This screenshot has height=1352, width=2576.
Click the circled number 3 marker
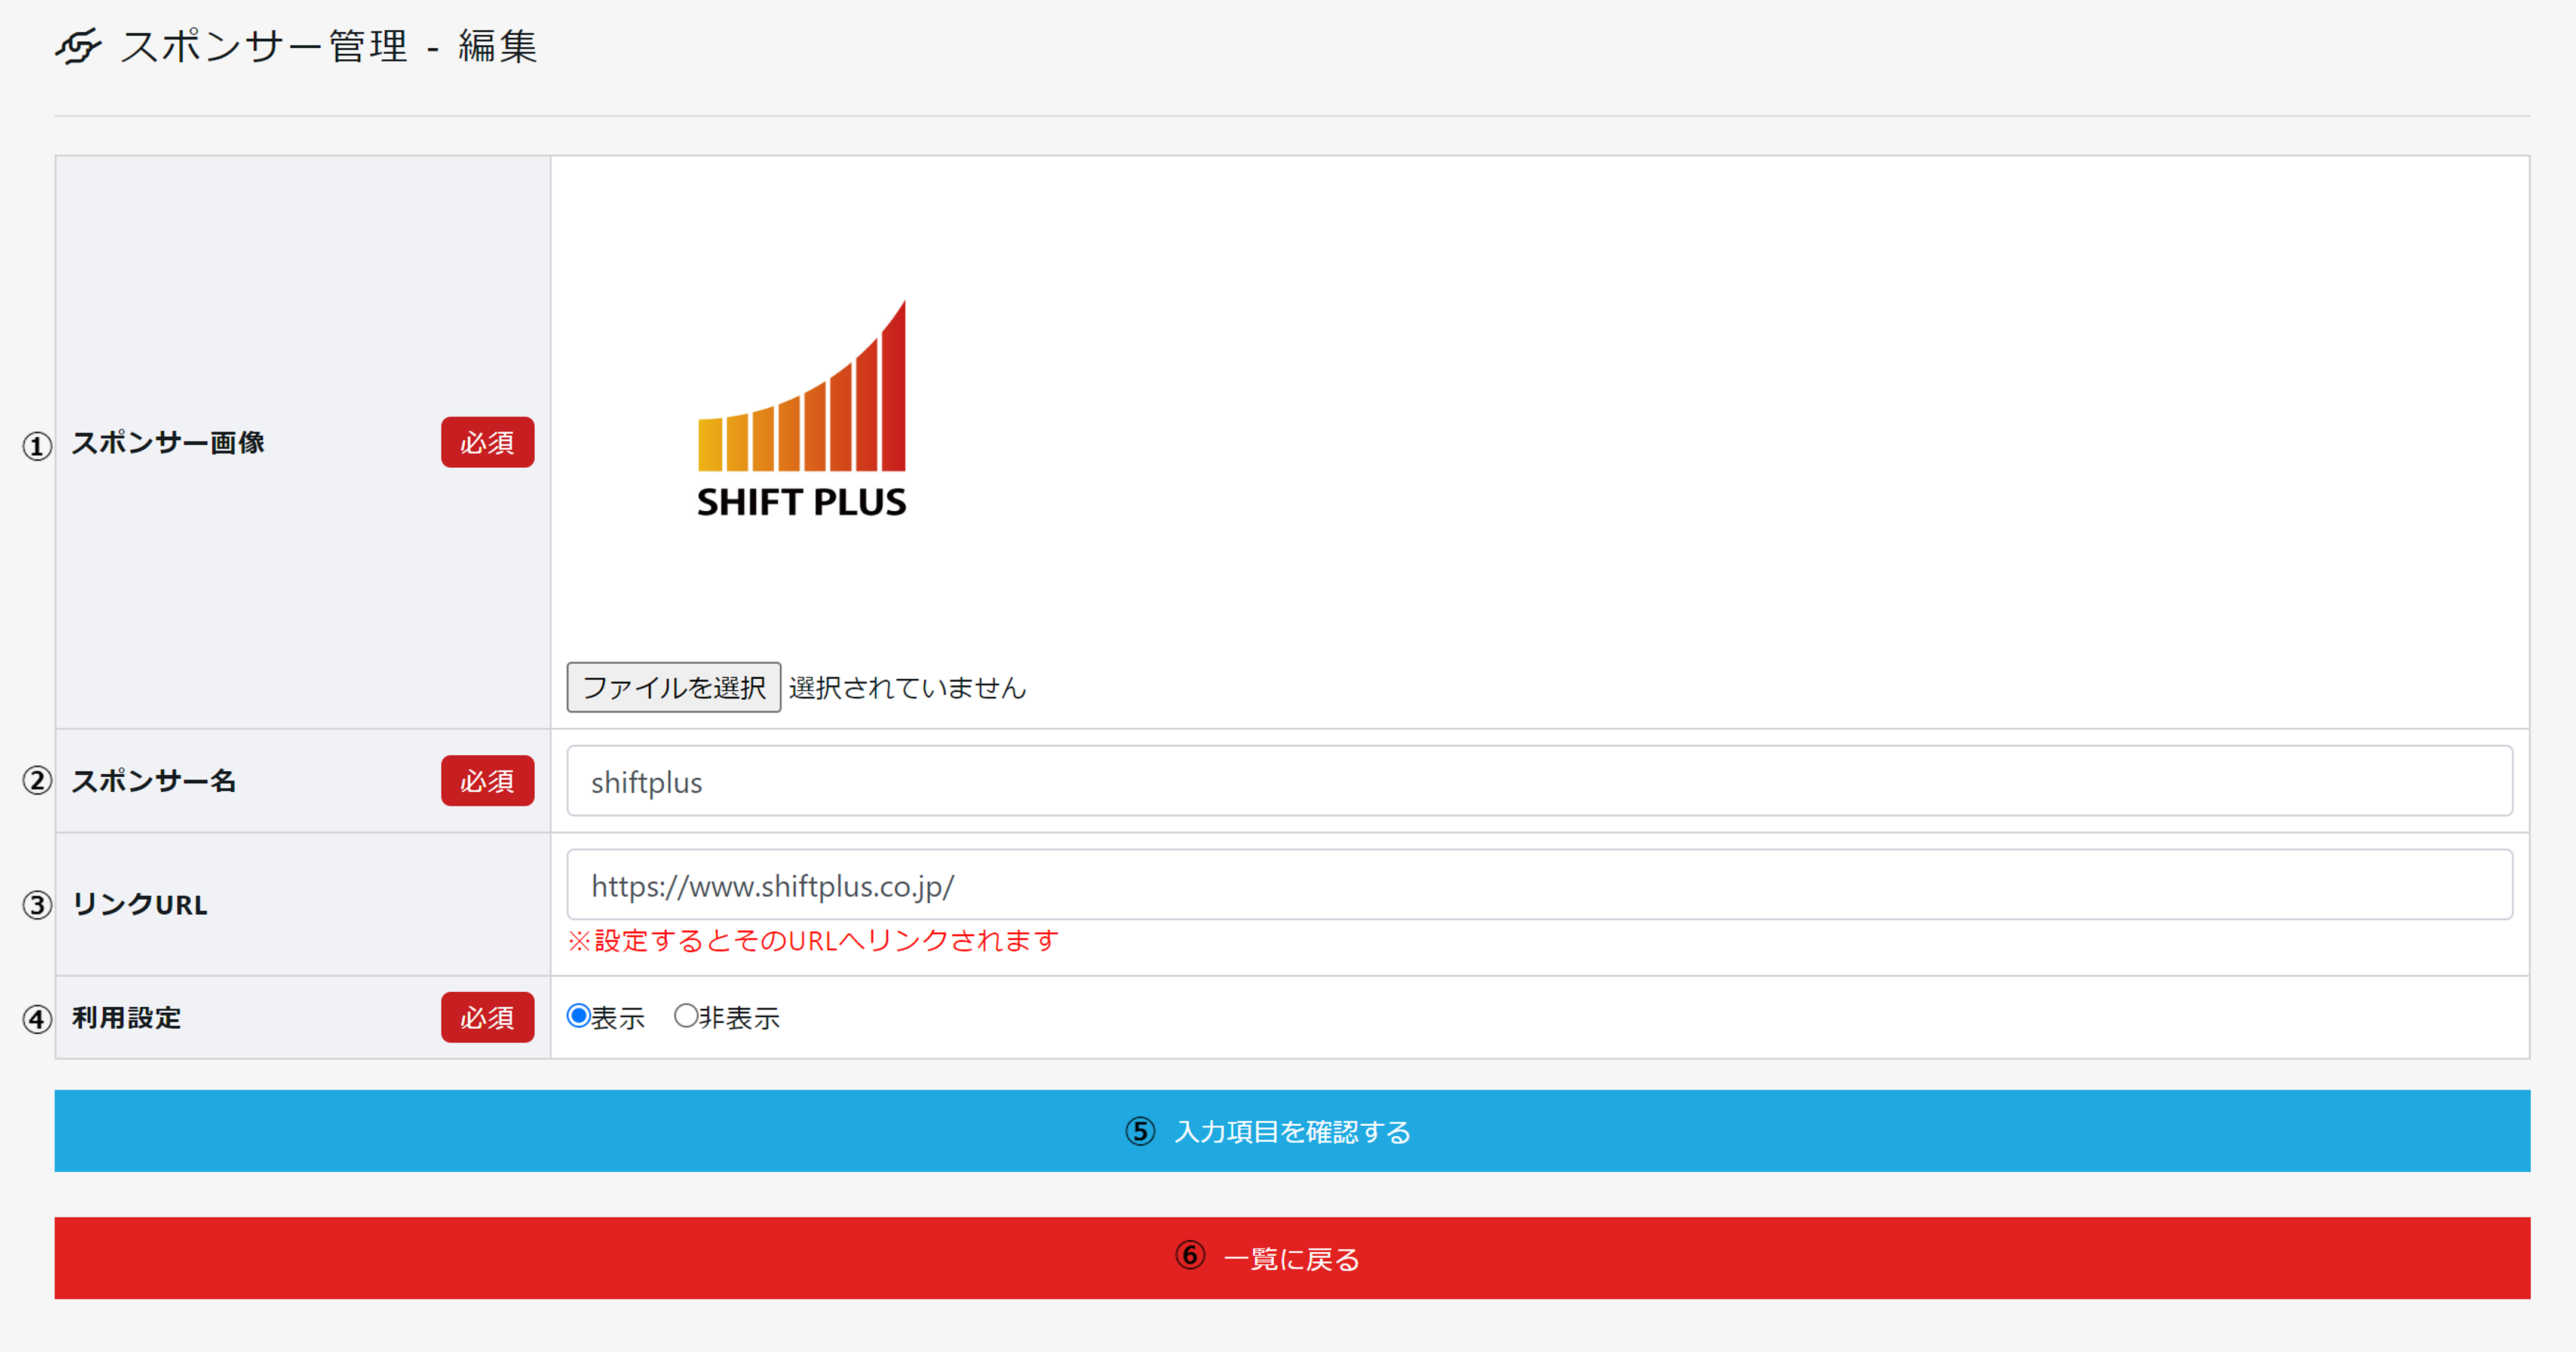pyautogui.click(x=37, y=905)
